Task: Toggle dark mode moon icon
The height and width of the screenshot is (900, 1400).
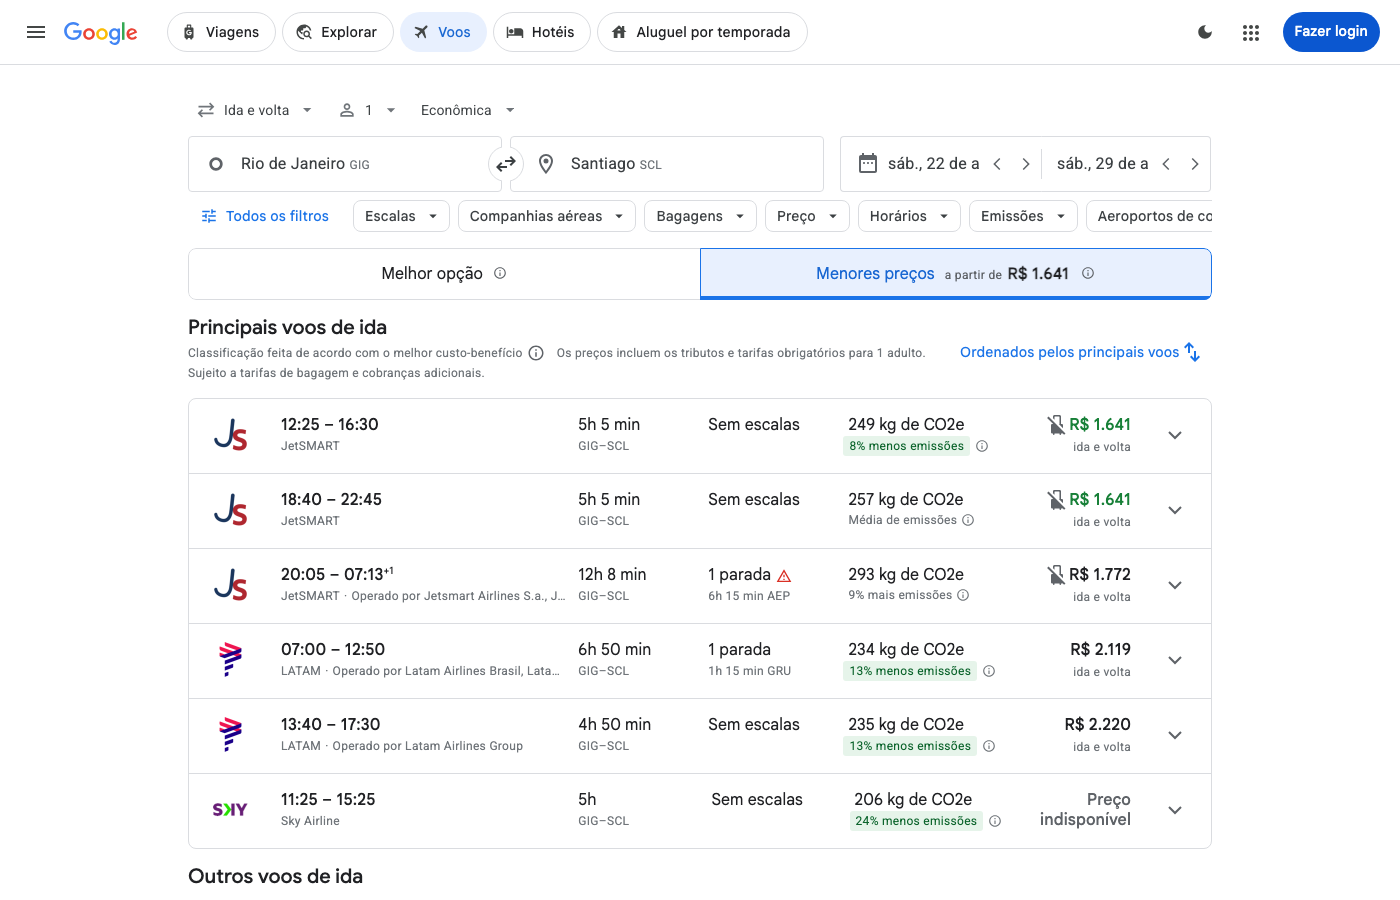Action: [1205, 32]
